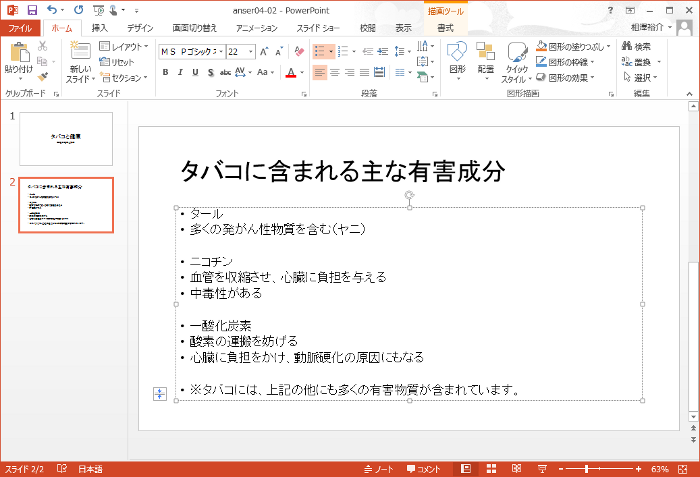Increase the font size
Image resolution: width=700 pixels, height=477 pixels.
[264, 52]
